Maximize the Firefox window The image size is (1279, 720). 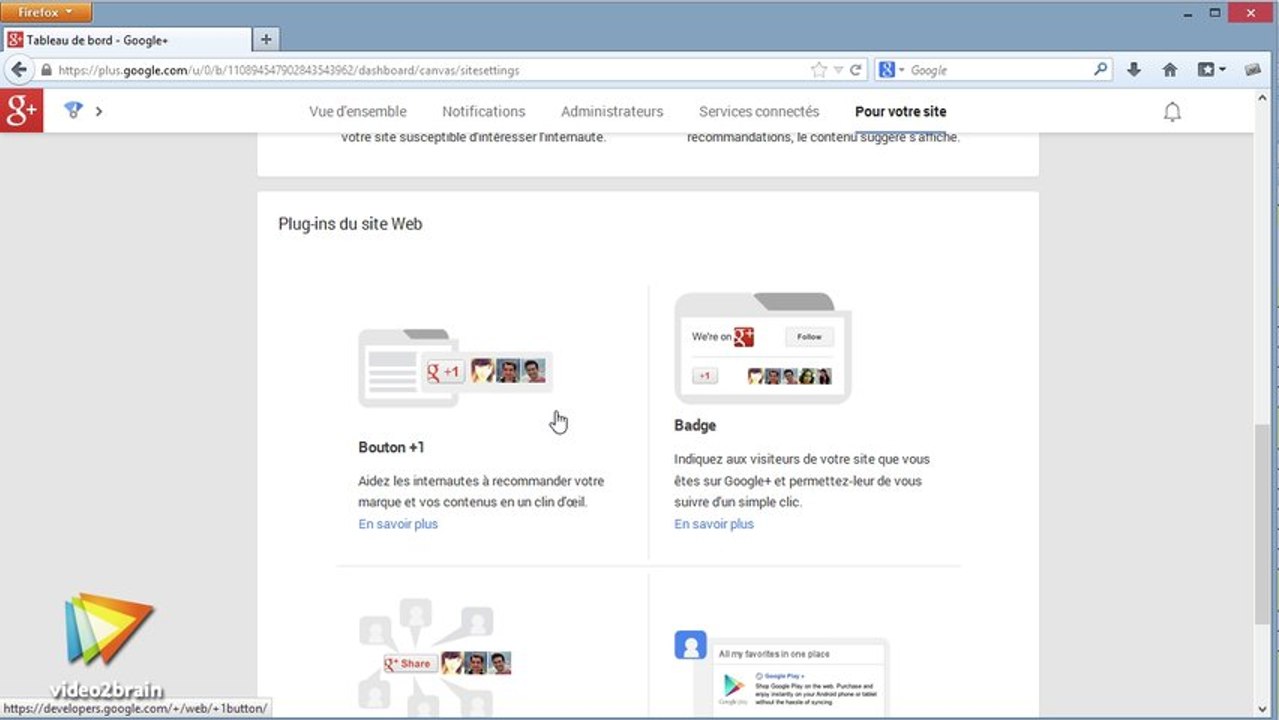click(1215, 13)
